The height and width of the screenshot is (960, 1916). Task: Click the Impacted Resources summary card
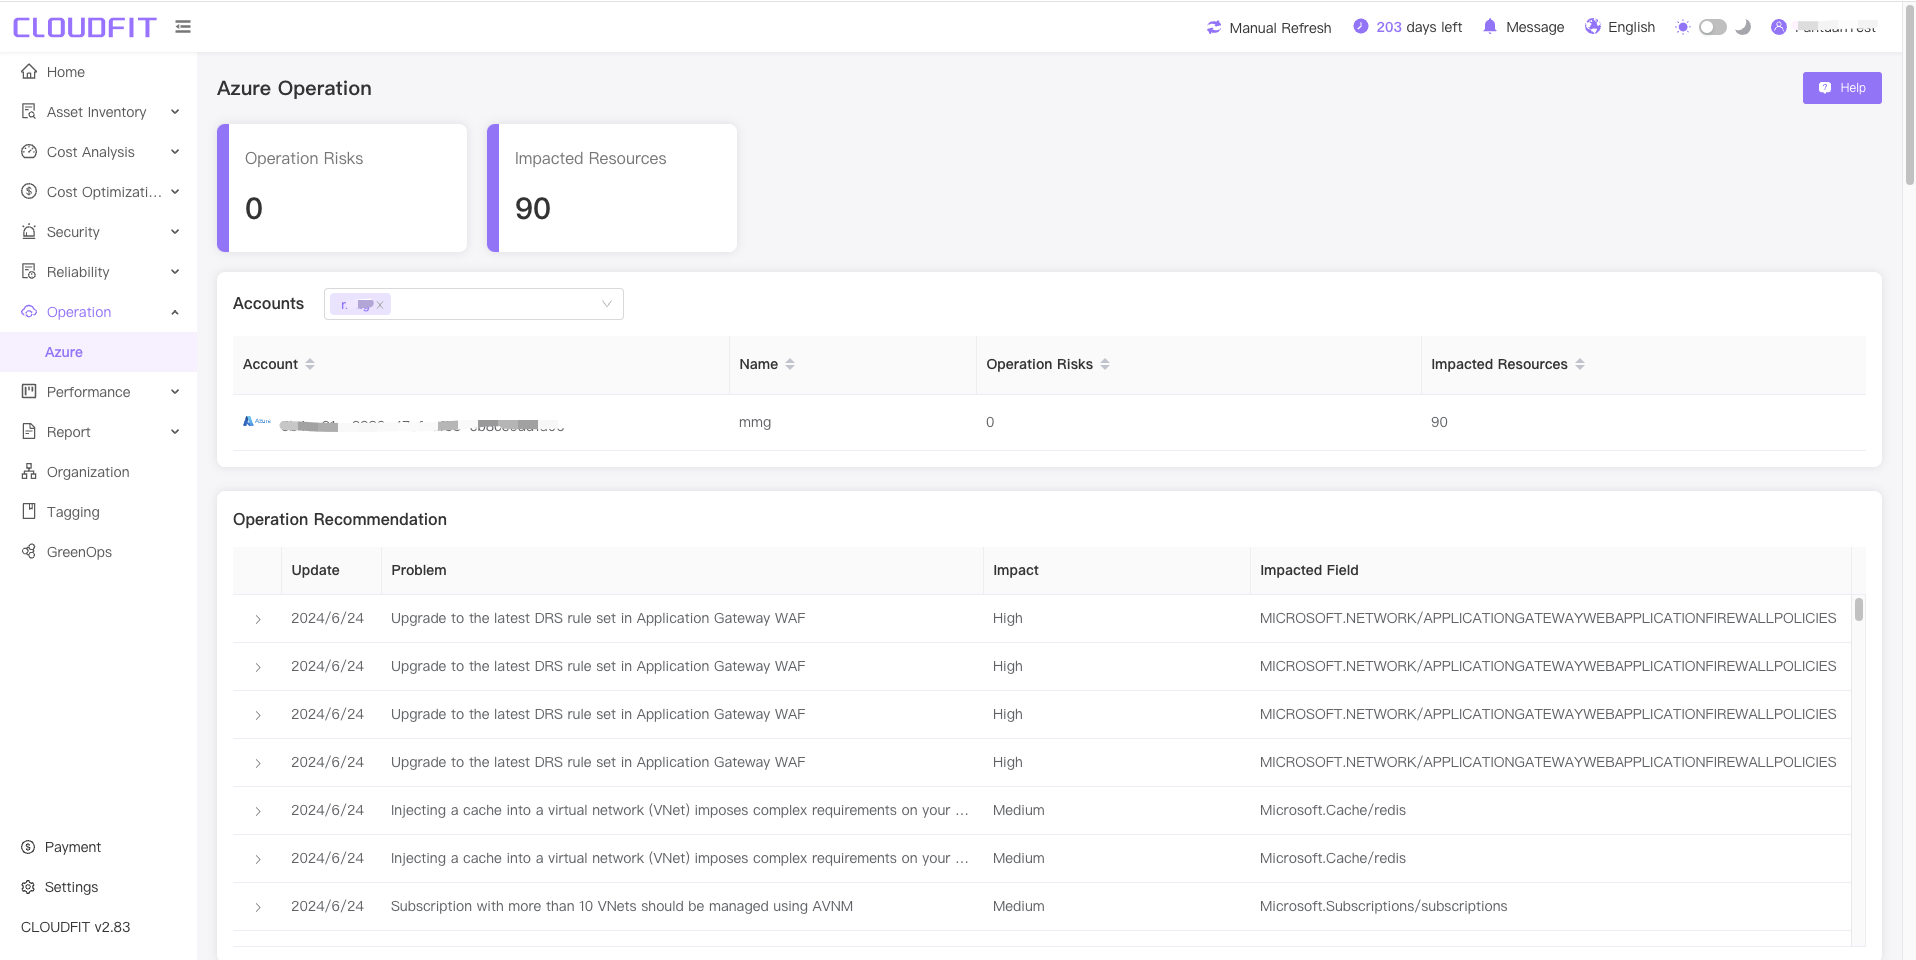click(612, 188)
